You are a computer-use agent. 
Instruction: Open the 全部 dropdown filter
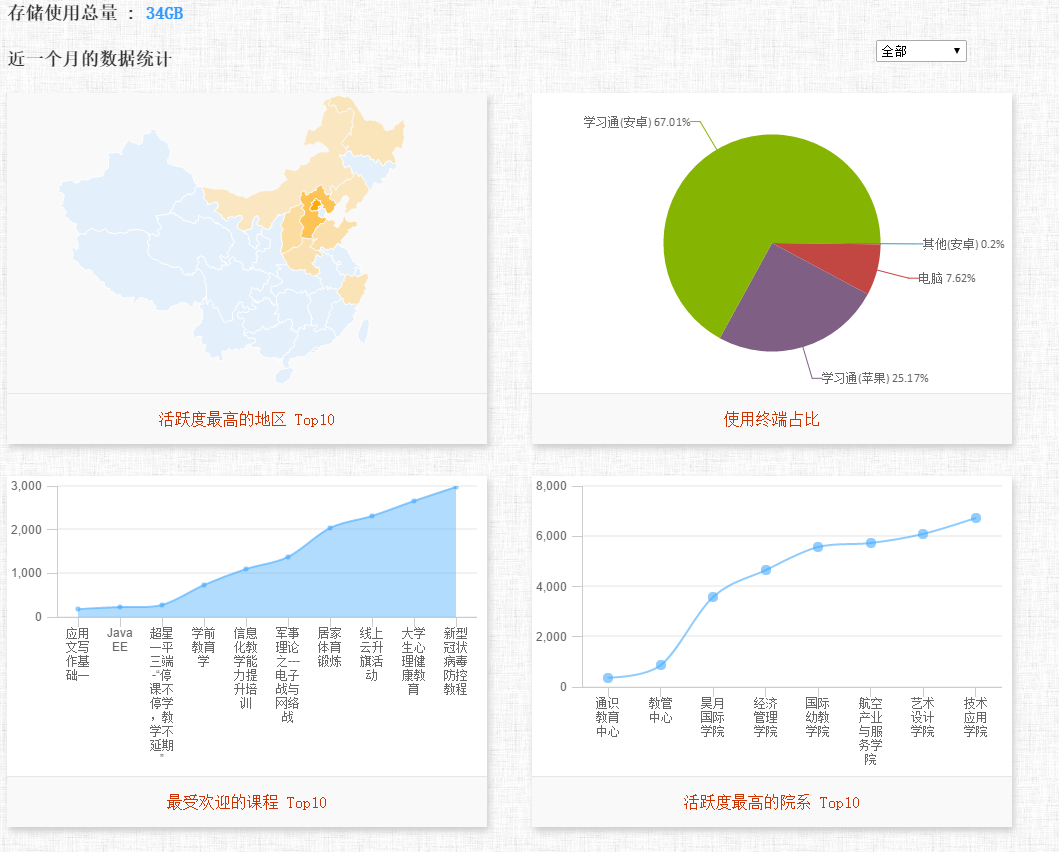[x=920, y=51]
